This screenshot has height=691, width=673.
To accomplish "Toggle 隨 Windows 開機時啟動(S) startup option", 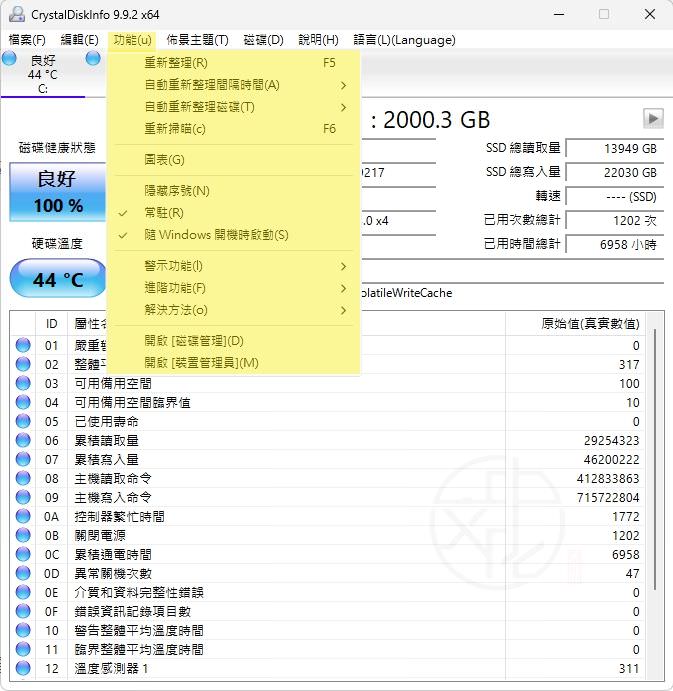I will click(234, 235).
